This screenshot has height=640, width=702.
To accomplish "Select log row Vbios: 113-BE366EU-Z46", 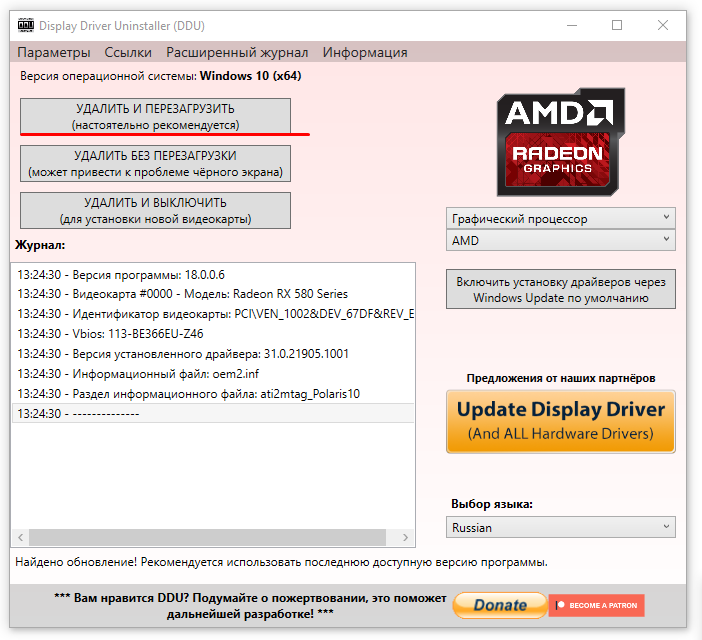I will click(213, 333).
